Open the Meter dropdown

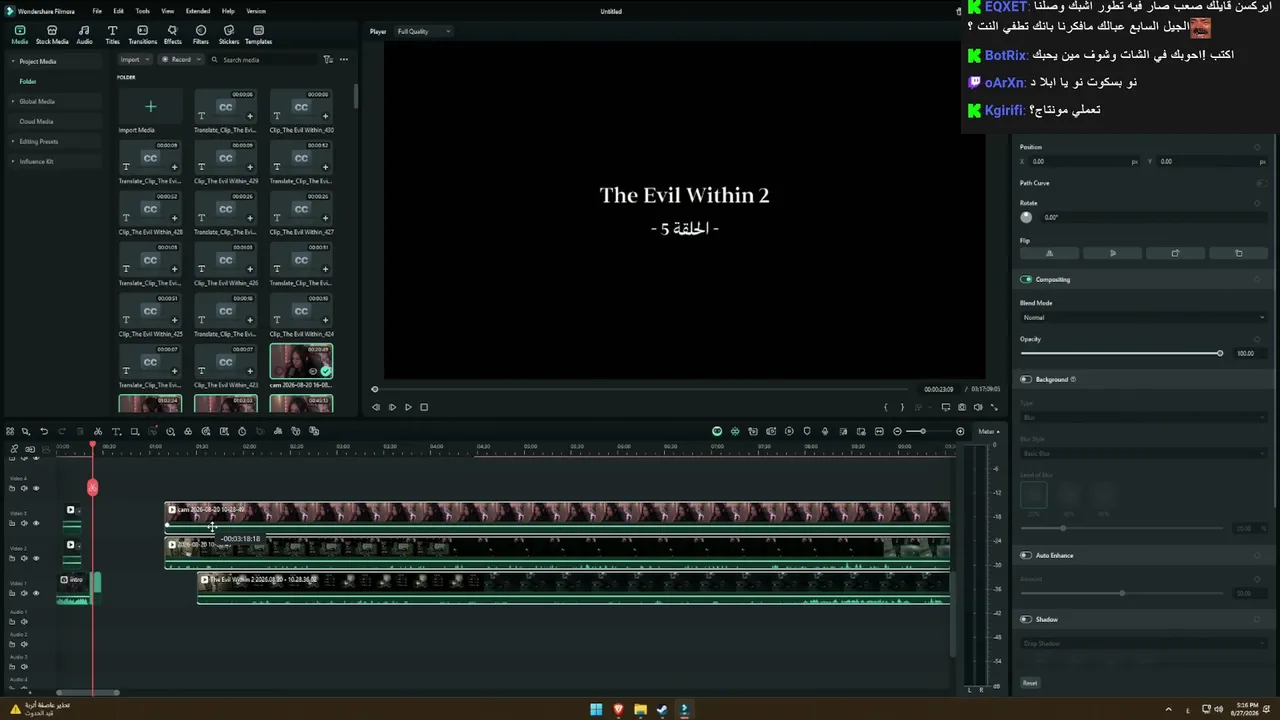tap(989, 431)
